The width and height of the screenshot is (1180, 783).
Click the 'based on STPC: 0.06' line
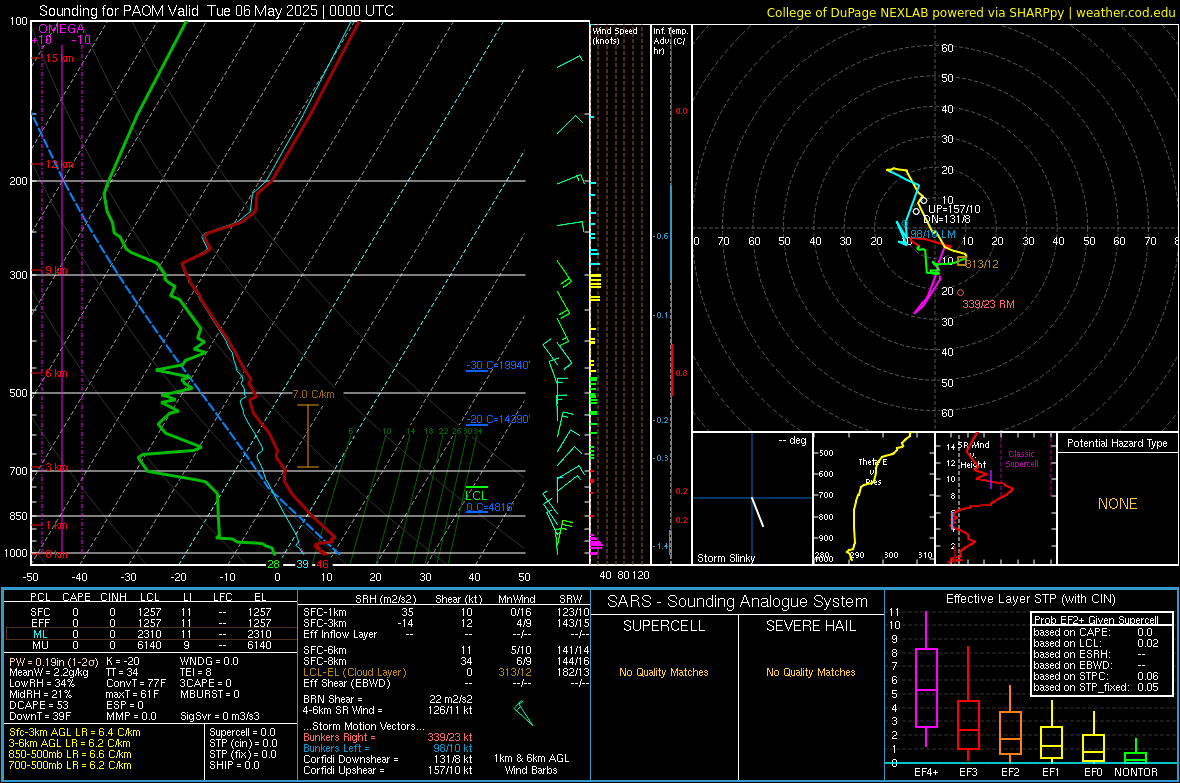(x=1096, y=676)
